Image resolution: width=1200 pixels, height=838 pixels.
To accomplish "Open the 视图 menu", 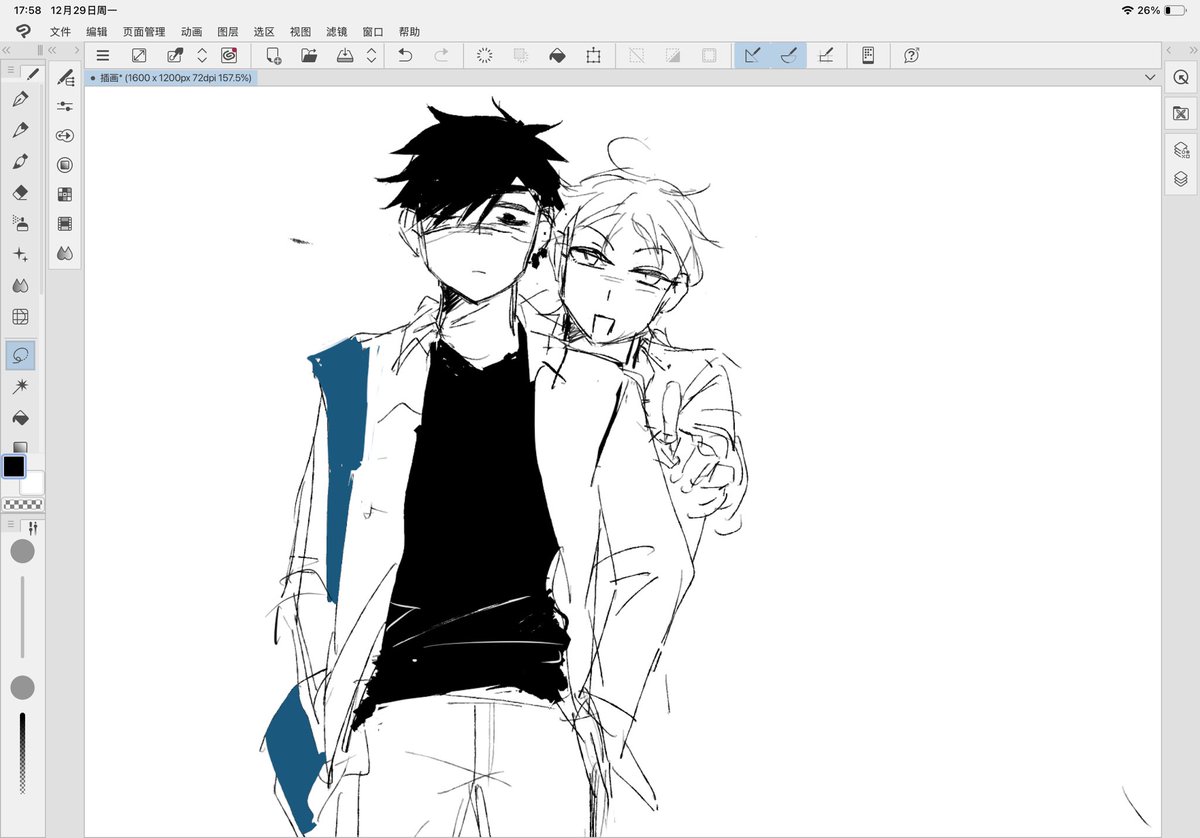I will tap(300, 32).
